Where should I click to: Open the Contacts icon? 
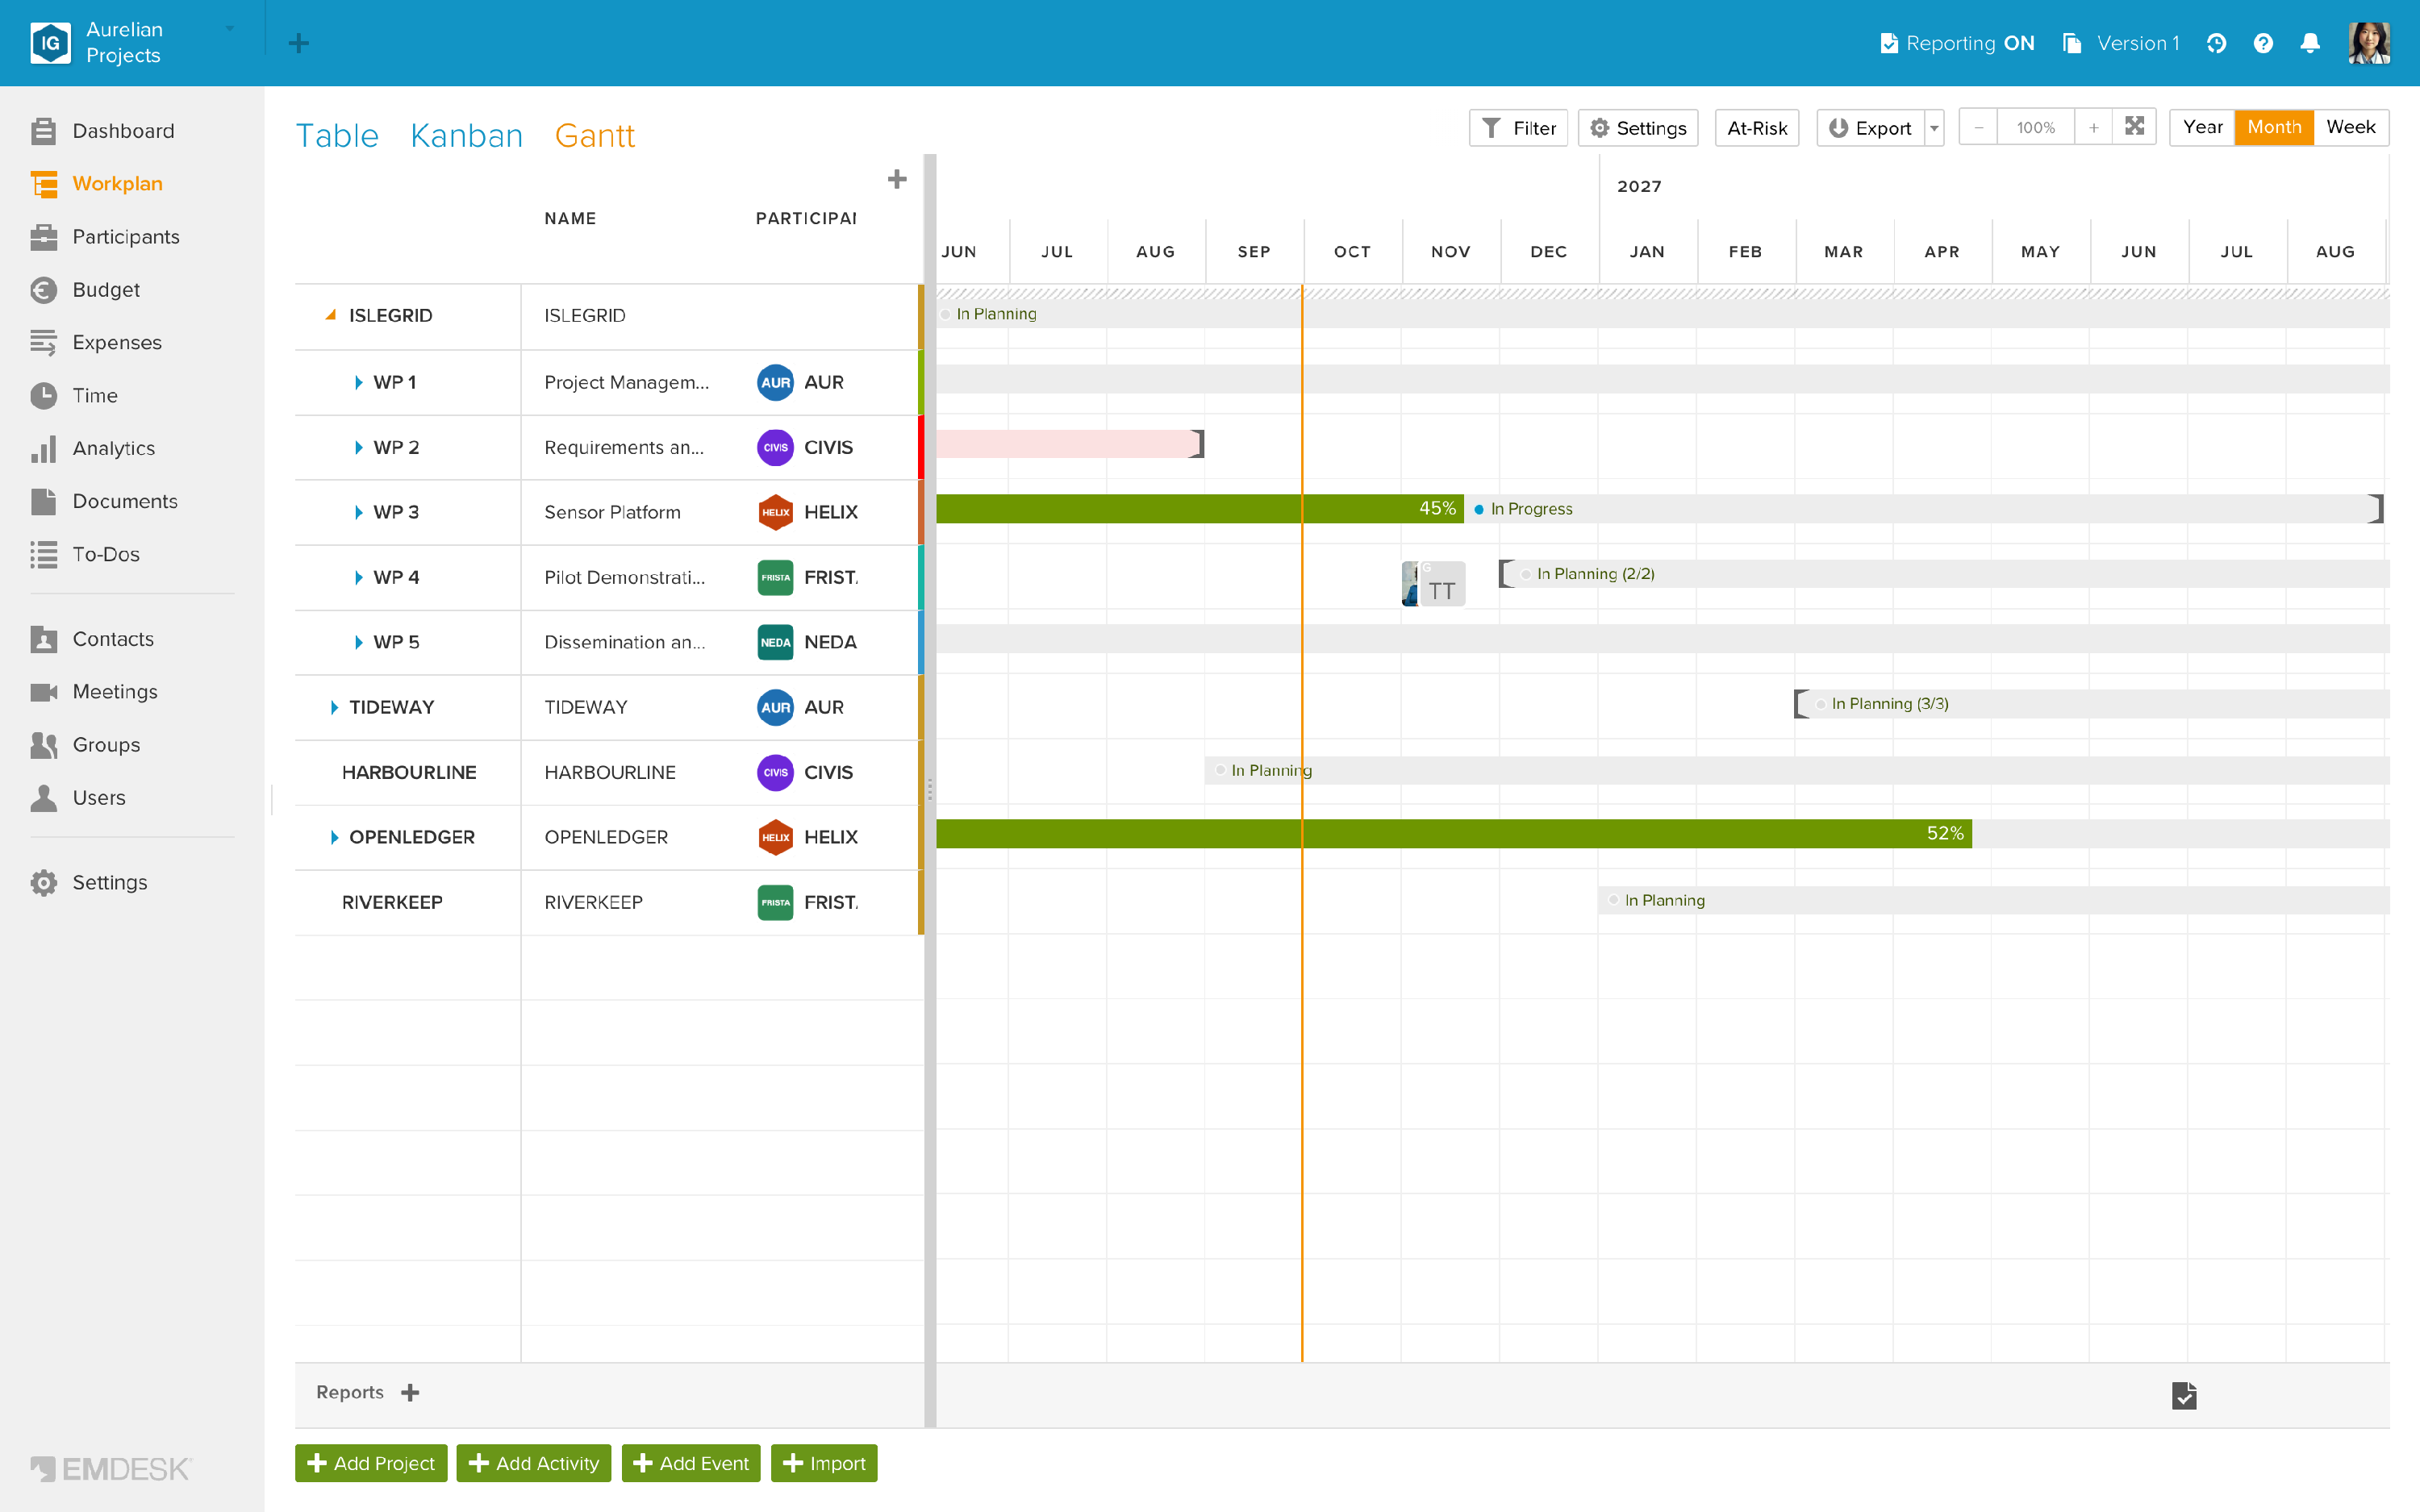pos(43,640)
